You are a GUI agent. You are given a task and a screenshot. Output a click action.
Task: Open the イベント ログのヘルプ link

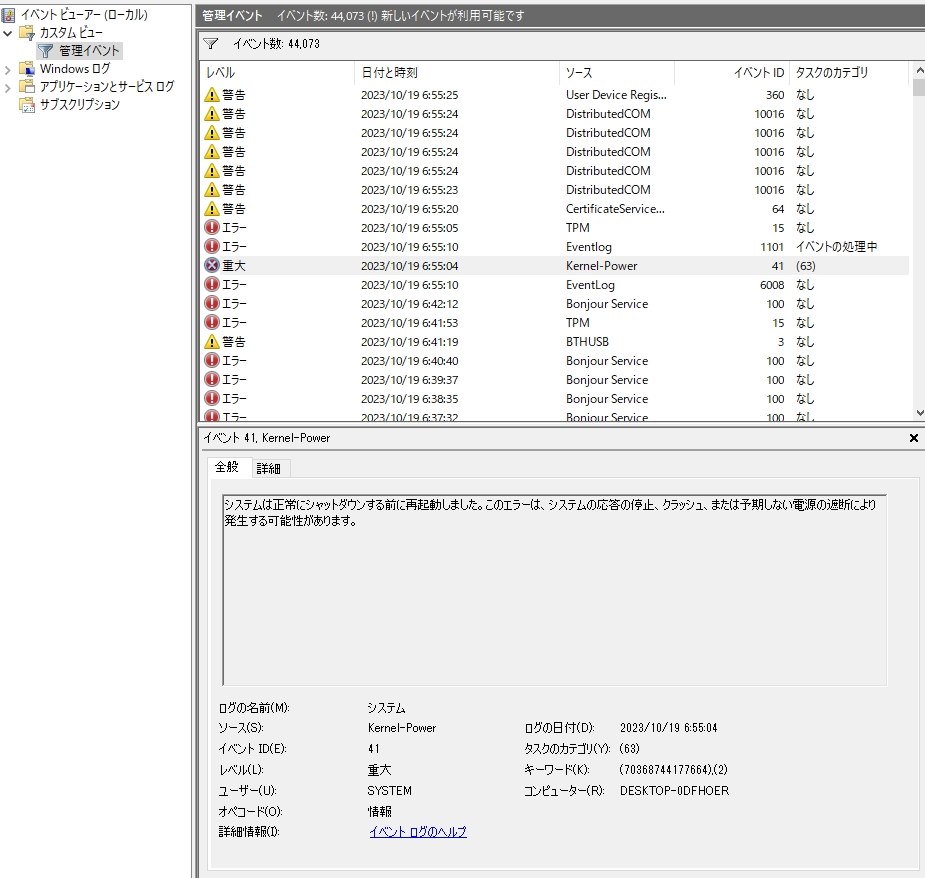click(418, 831)
